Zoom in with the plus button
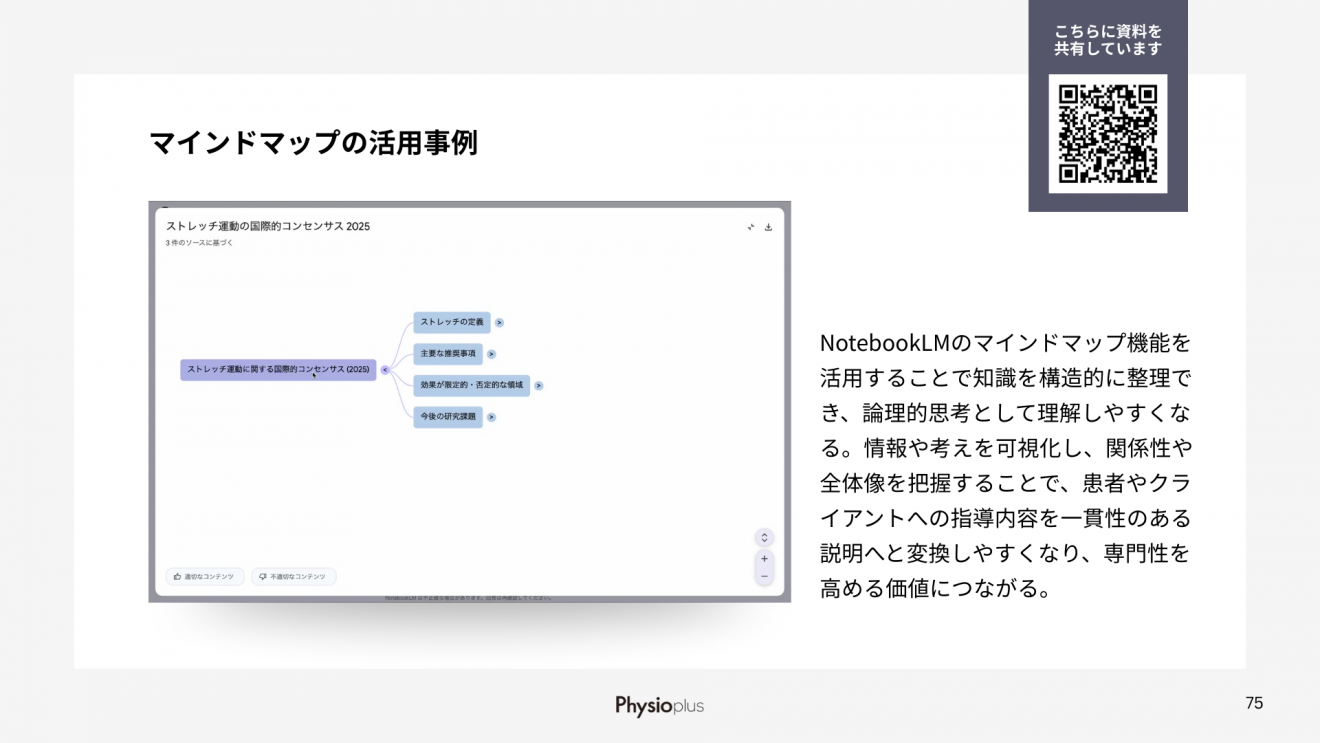 764,559
